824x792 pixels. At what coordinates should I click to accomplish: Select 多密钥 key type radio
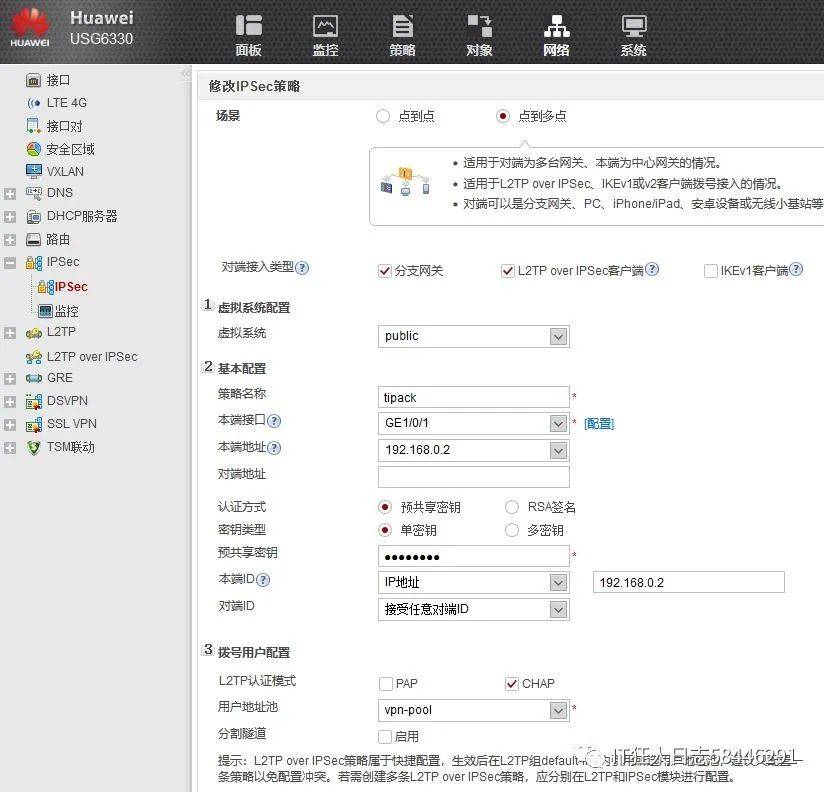point(511,530)
